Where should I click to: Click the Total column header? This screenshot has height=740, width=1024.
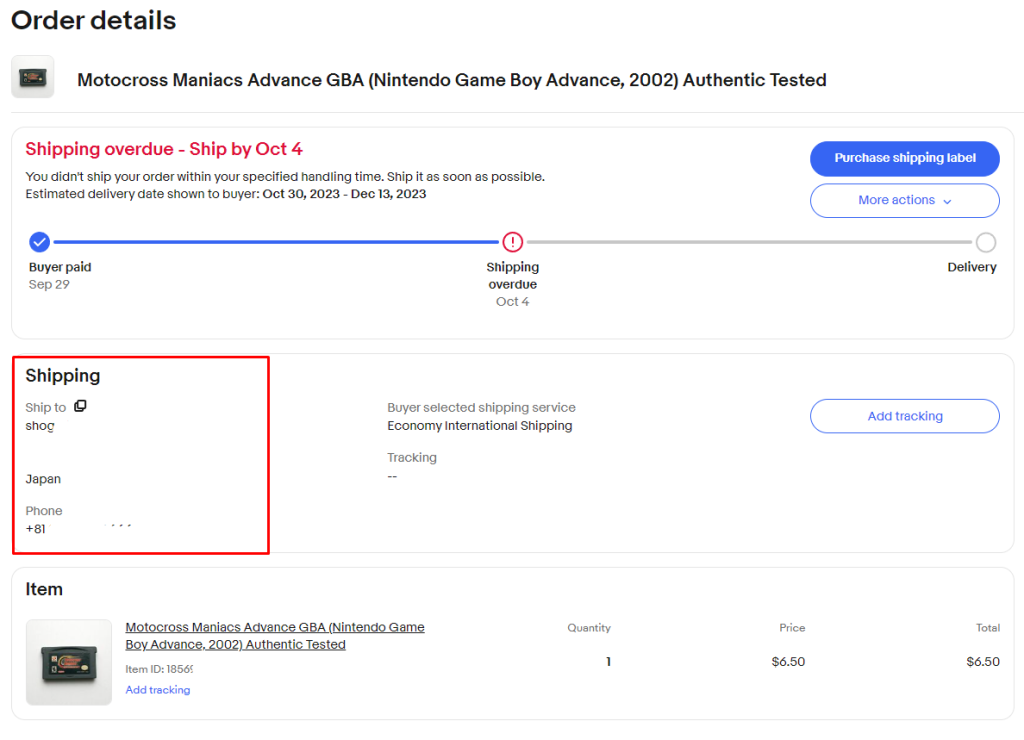pyautogui.click(x=988, y=628)
